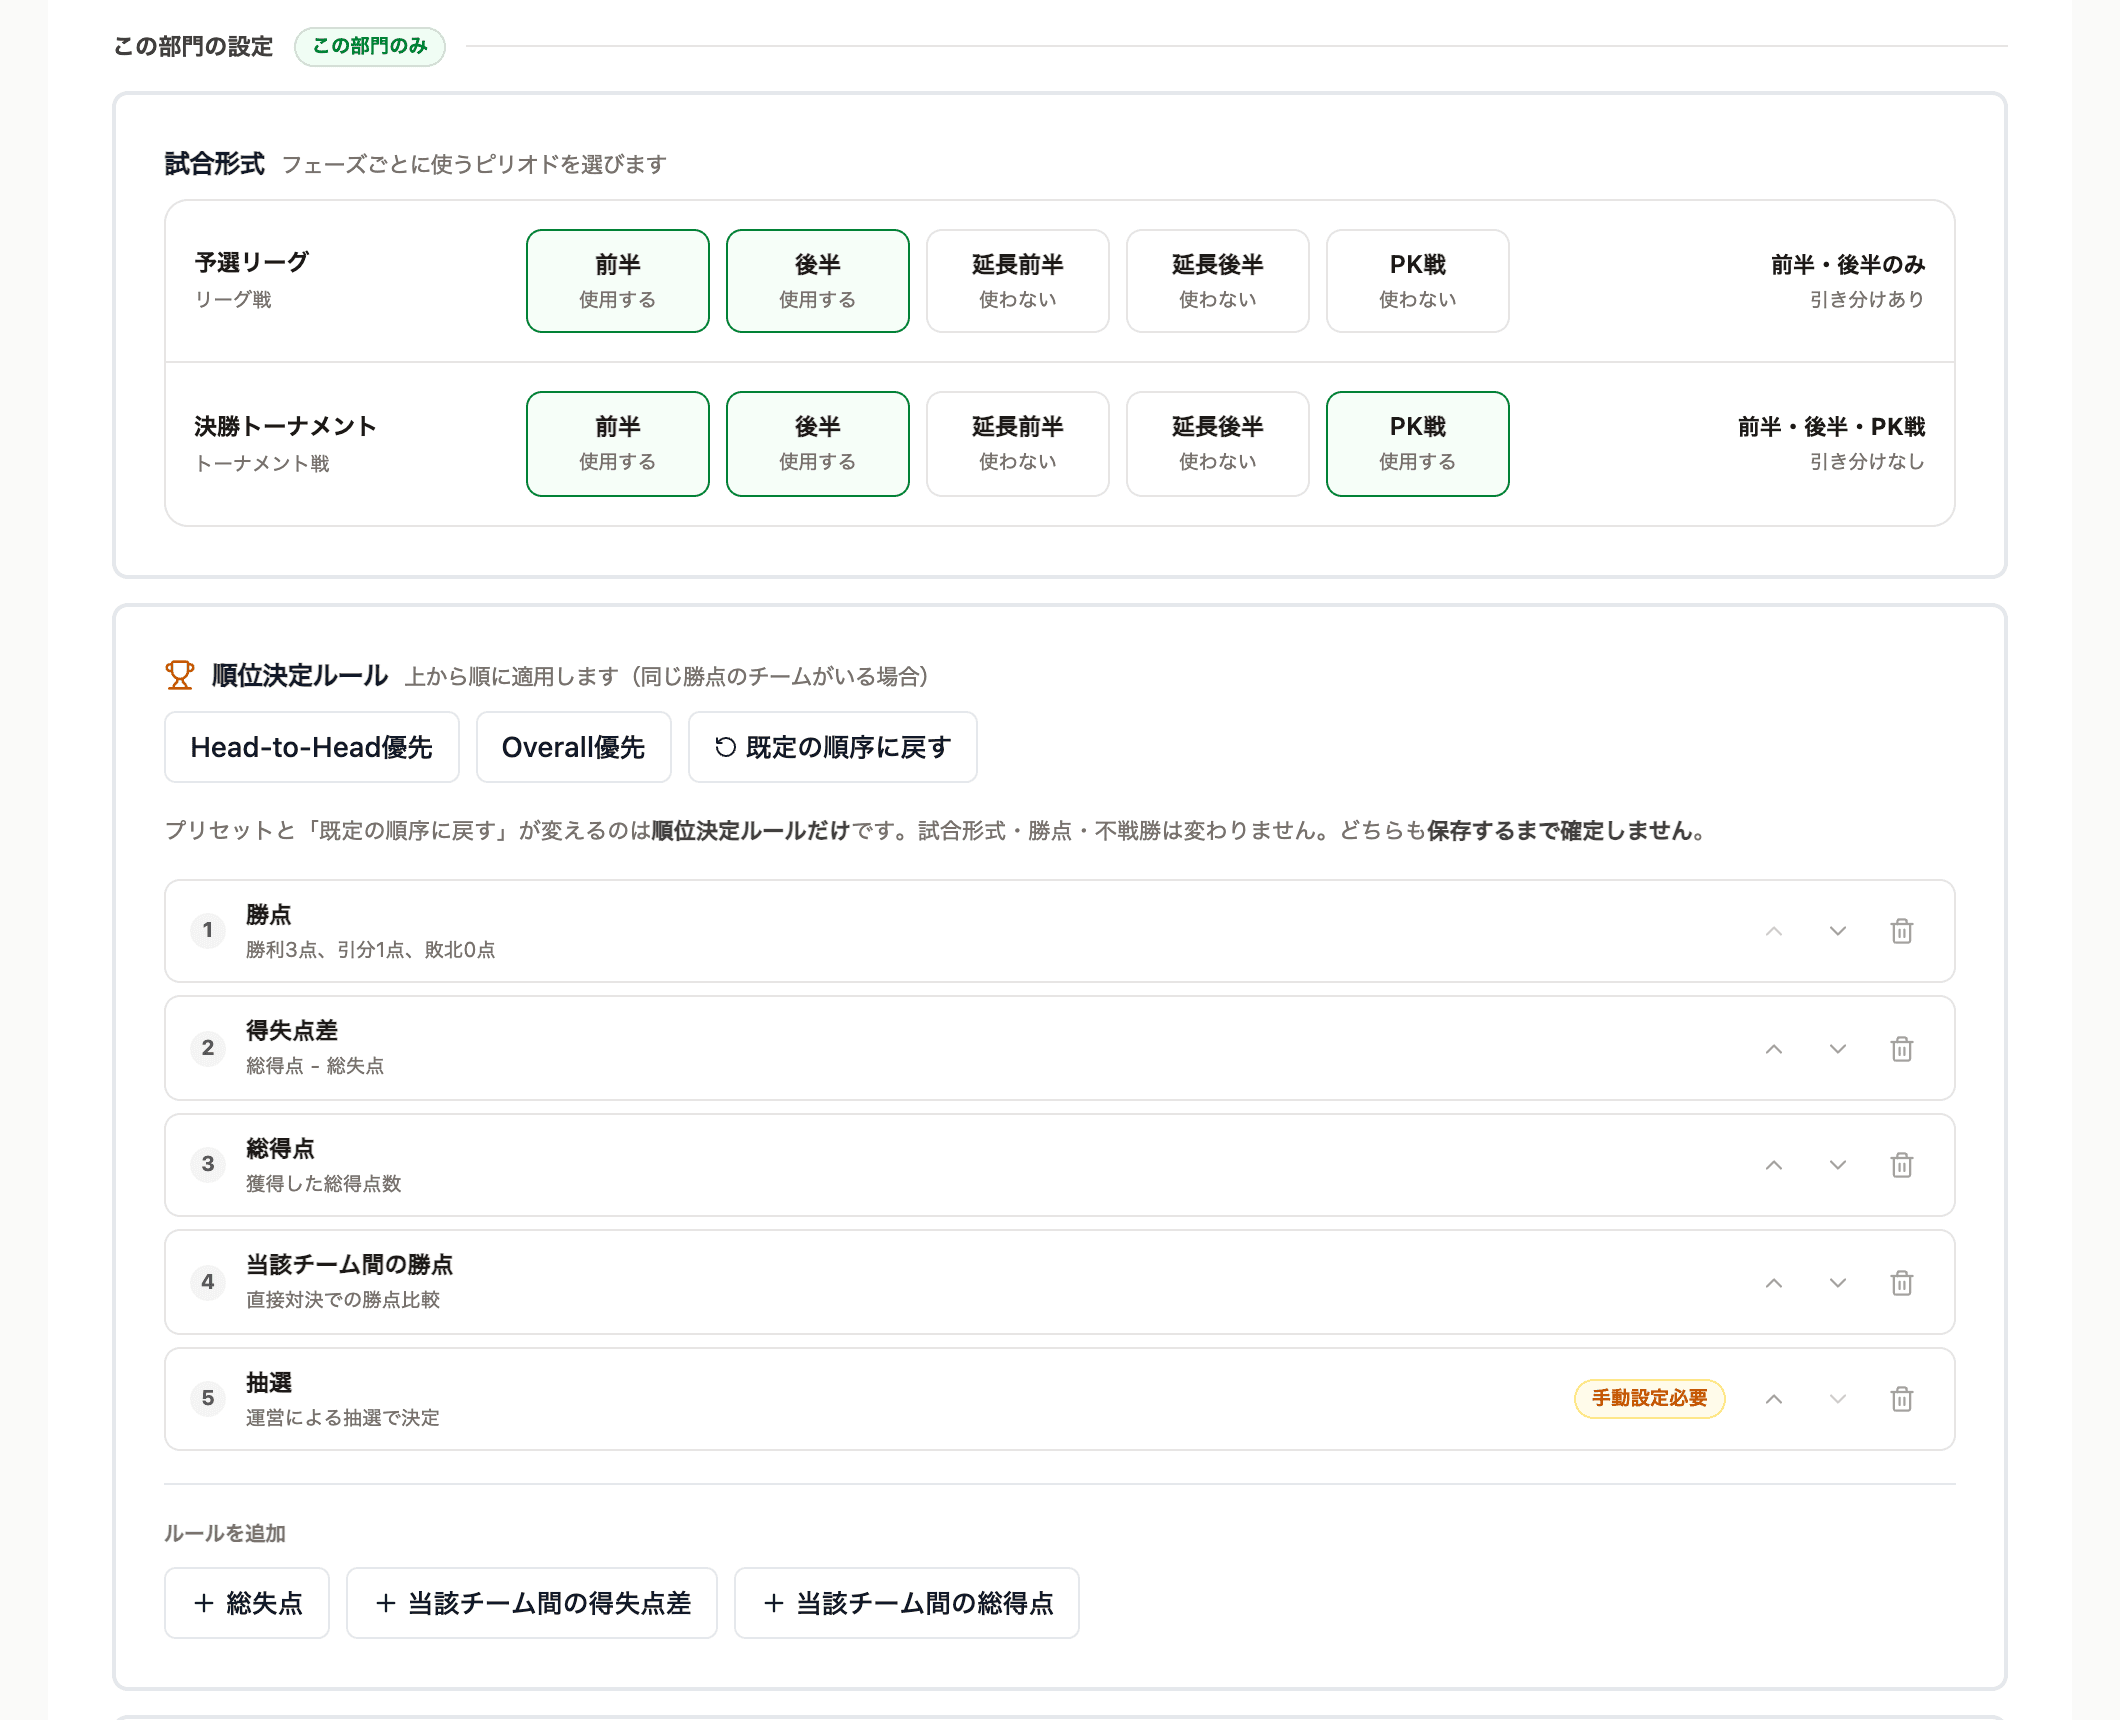2120x1720 pixels.
Task: Enable 延長前半 for 決勝トーナメント
Action: pos(1018,444)
